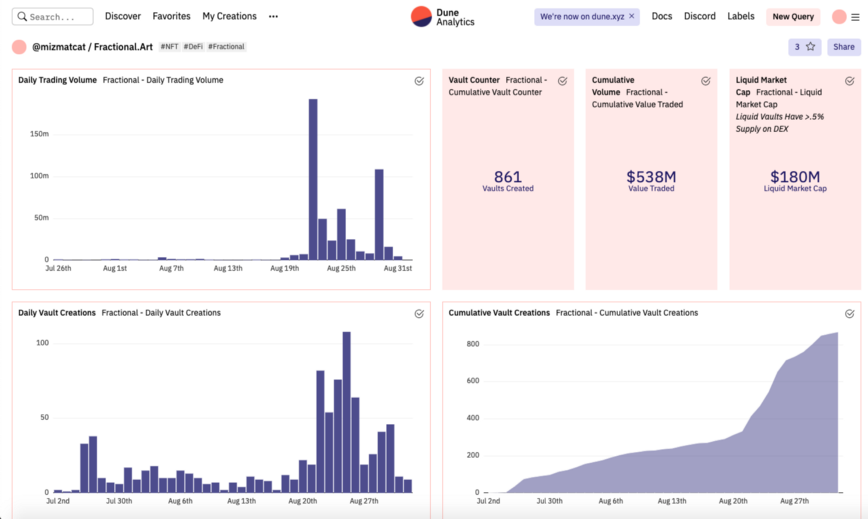Viewport: 868px width, 519px height.
Task: Click the New Query button
Action: [793, 17]
